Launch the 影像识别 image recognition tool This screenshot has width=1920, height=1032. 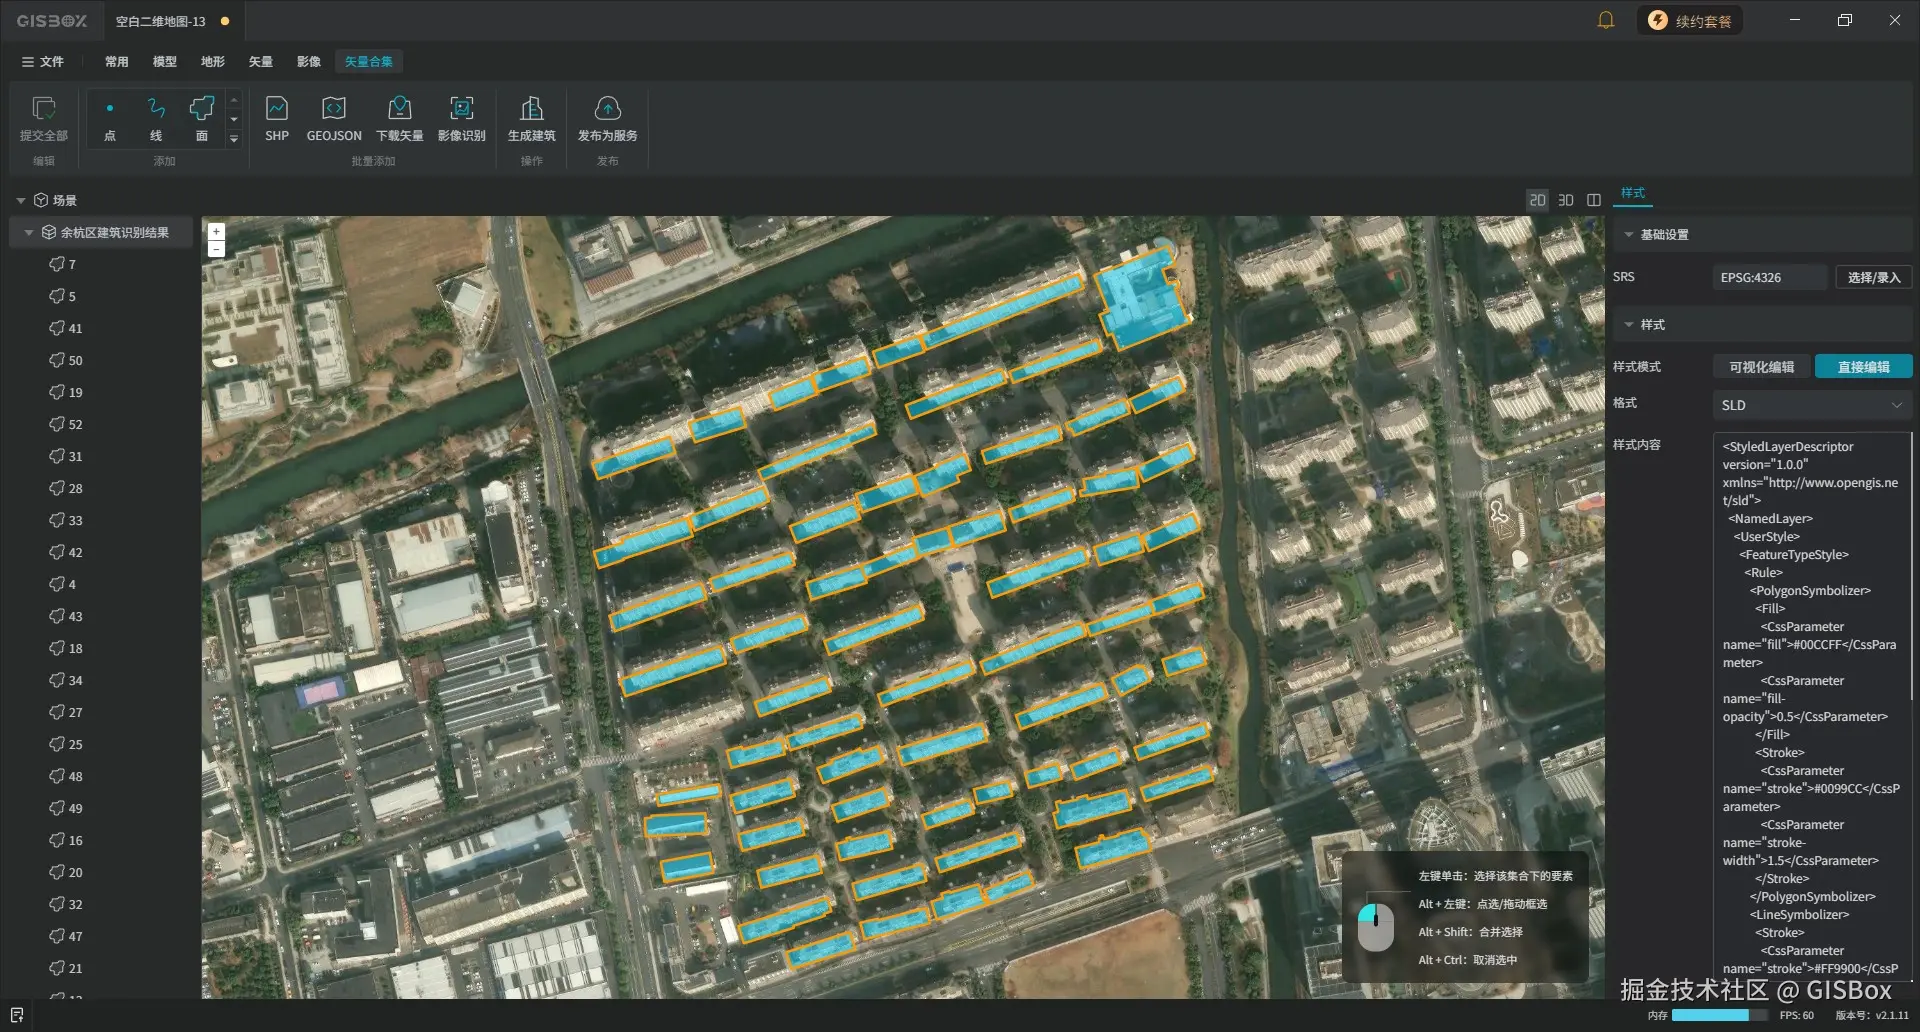(462, 119)
